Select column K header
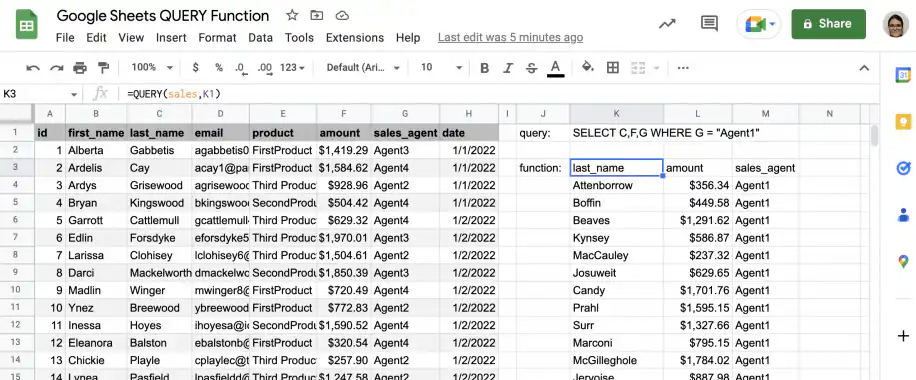This screenshot has width=916, height=380. pyautogui.click(x=616, y=114)
